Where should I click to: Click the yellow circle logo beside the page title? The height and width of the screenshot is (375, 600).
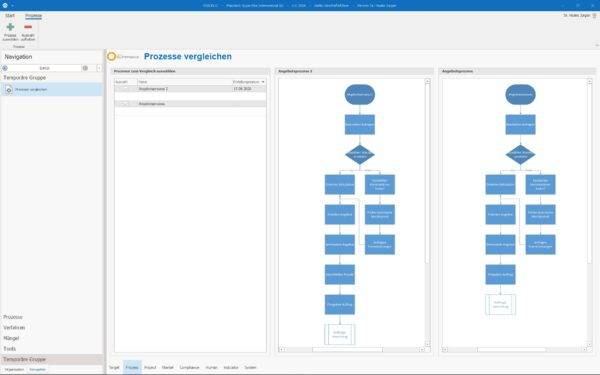(111, 57)
